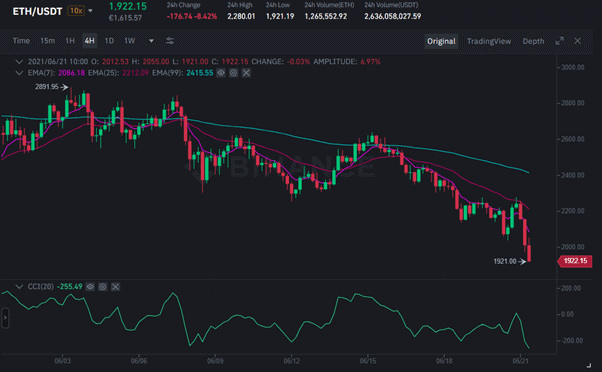This screenshot has width=602, height=372.
Task: Click the 2891.95 high price marker
Action: pyautogui.click(x=47, y=87)
